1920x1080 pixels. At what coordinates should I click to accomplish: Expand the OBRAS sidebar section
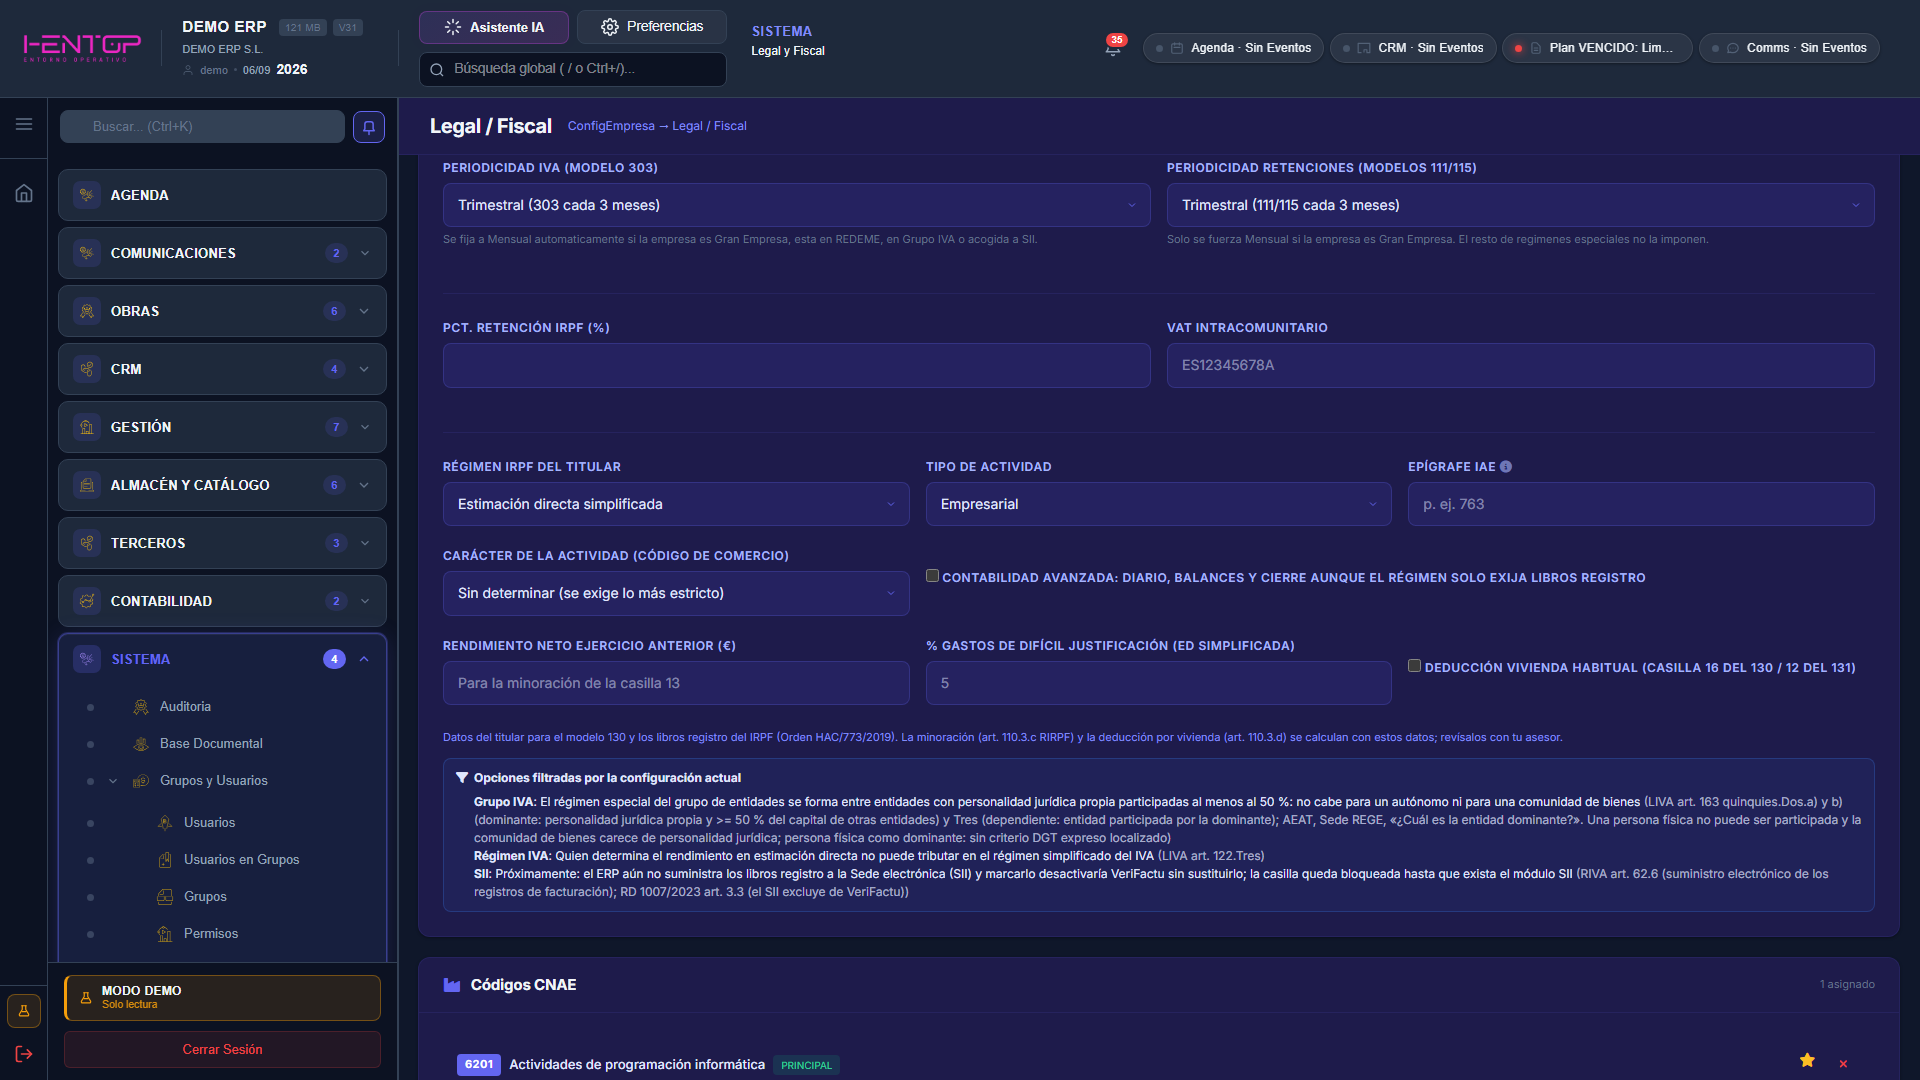[x=364, y=311]
